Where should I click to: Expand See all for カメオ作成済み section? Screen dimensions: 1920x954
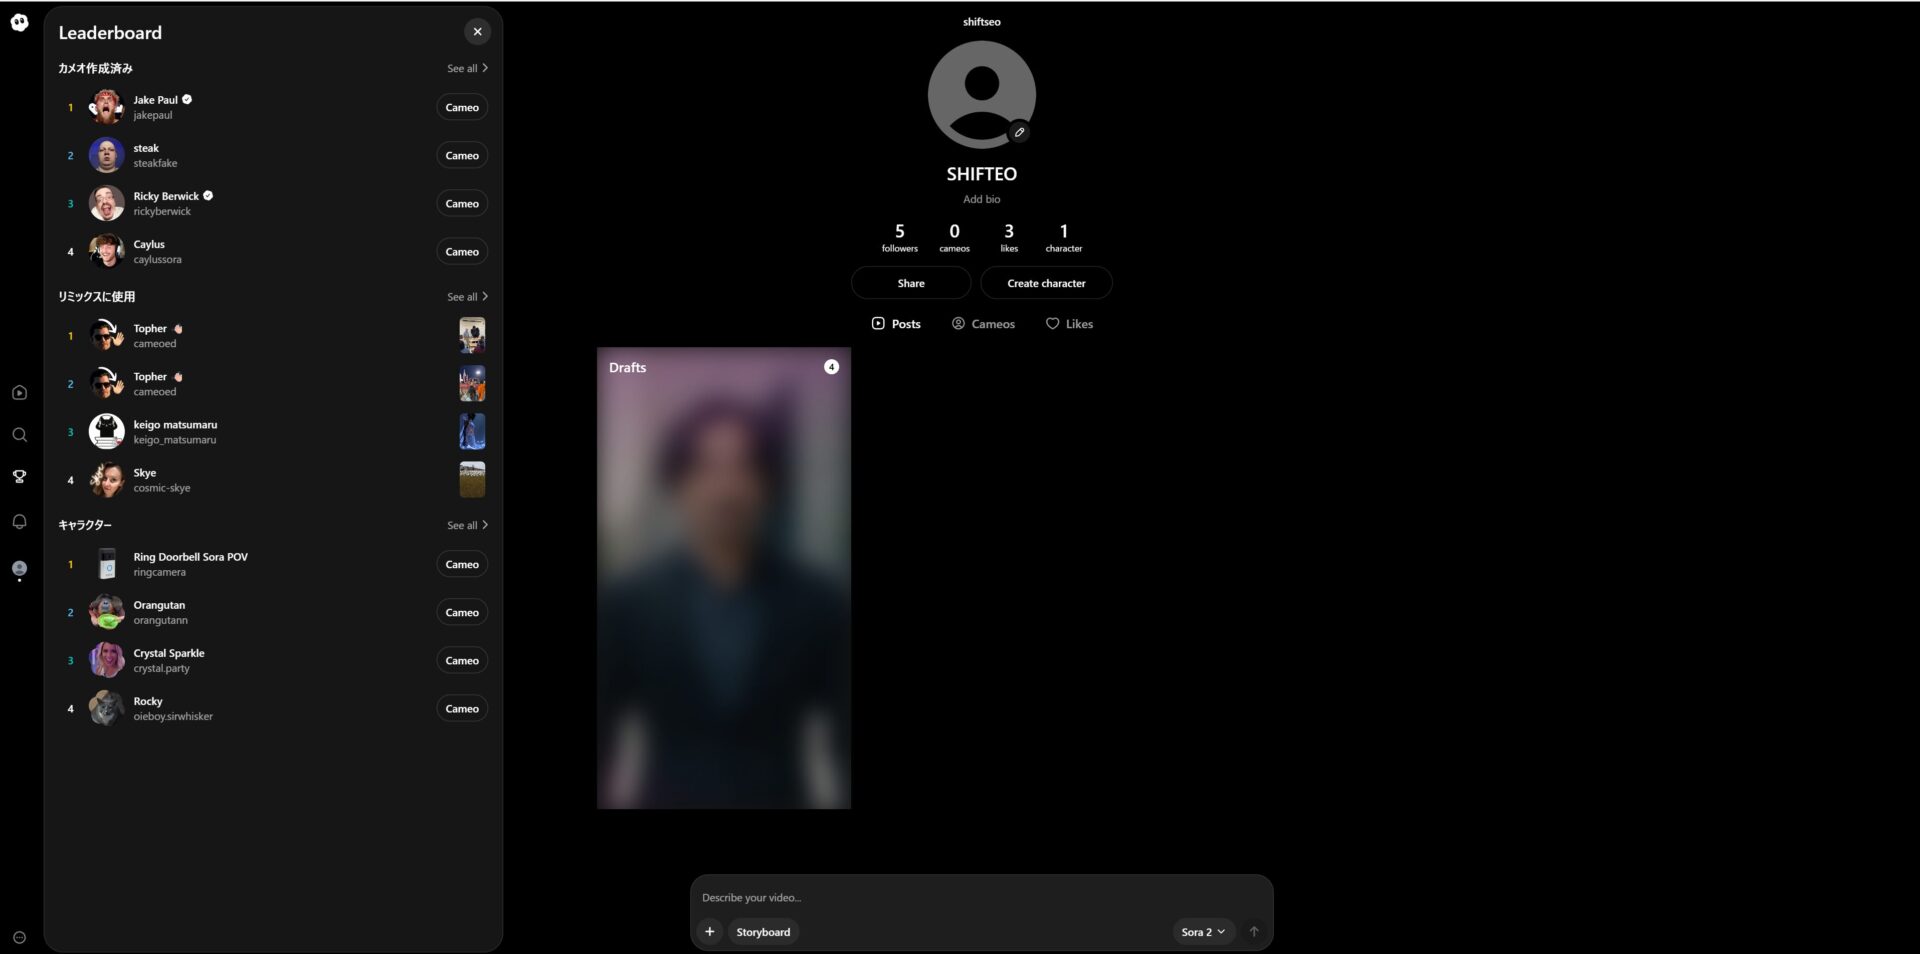click(467, 69)
